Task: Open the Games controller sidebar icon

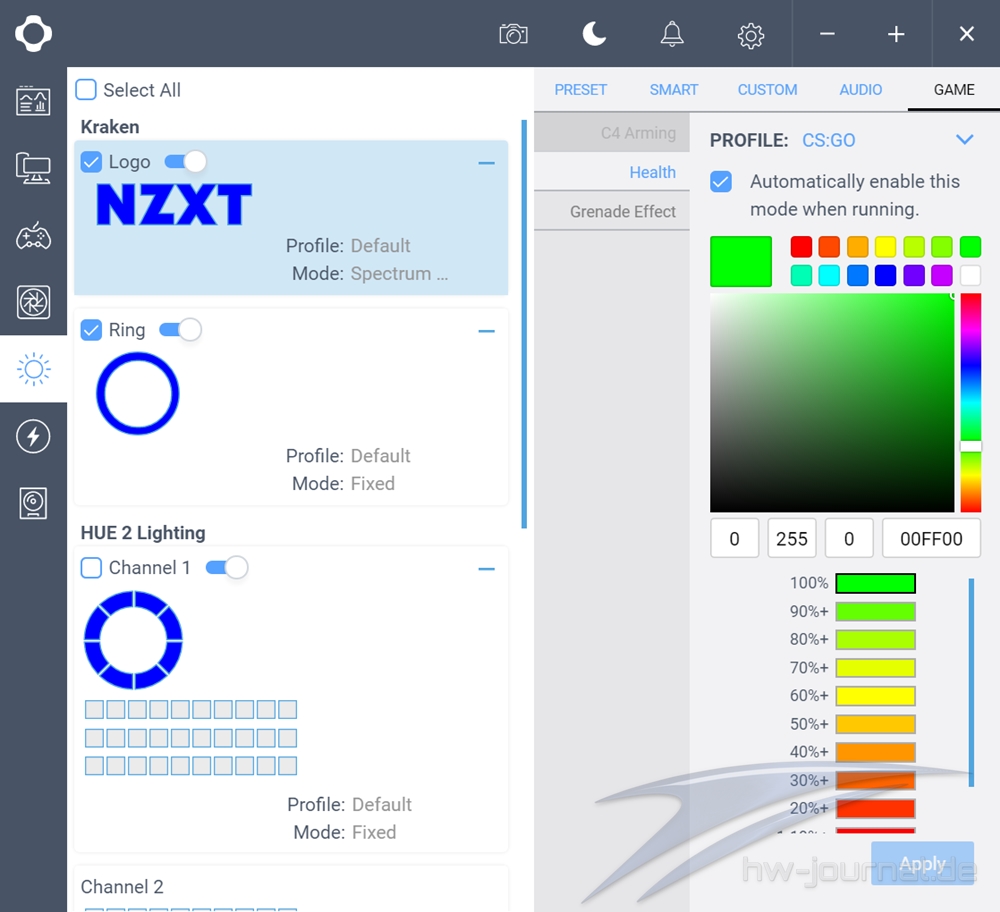Action: [33, 236]
